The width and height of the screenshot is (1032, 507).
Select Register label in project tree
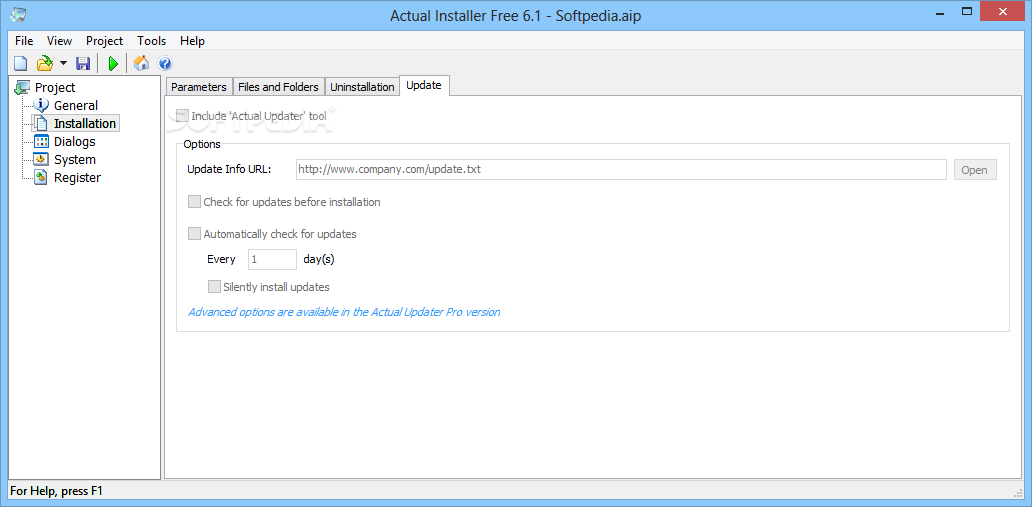point(77,177)
